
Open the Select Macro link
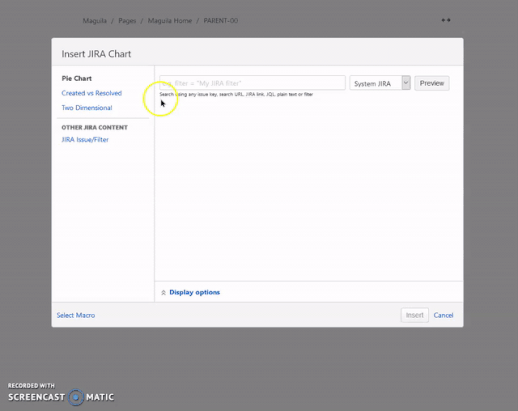pyautogui.click(x=76, y=315)
